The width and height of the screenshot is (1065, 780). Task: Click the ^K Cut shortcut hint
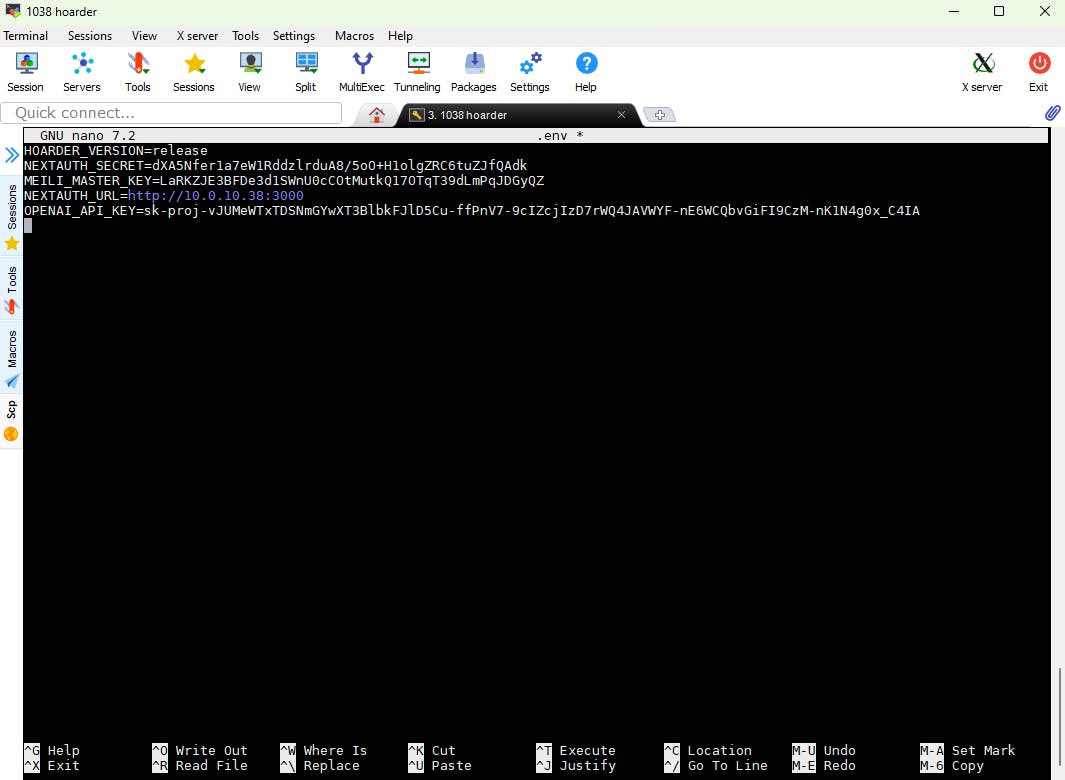coord(432,751)
